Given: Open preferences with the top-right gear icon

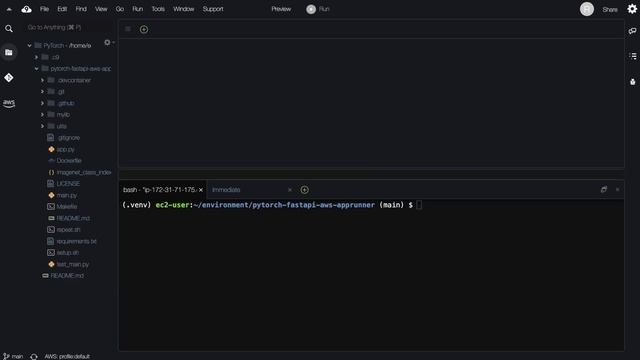Looking at the screenshot, I should pos(632,9).
